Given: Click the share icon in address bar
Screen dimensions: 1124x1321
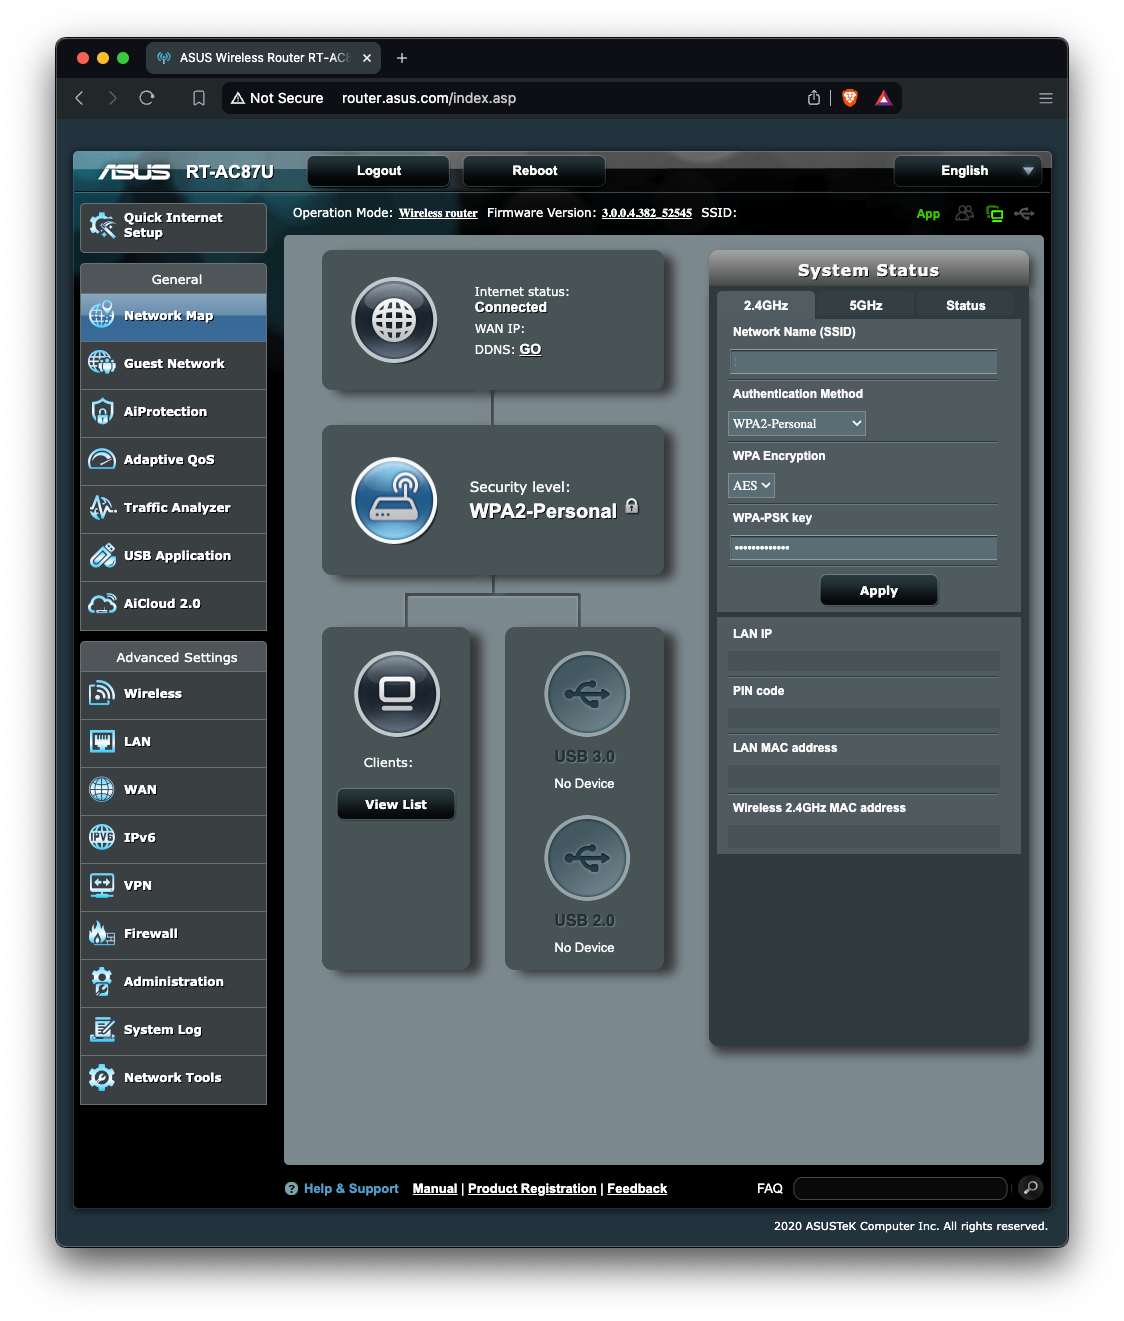Looking at the screenshot, I should pyautogui.click(x=814, y=98).
